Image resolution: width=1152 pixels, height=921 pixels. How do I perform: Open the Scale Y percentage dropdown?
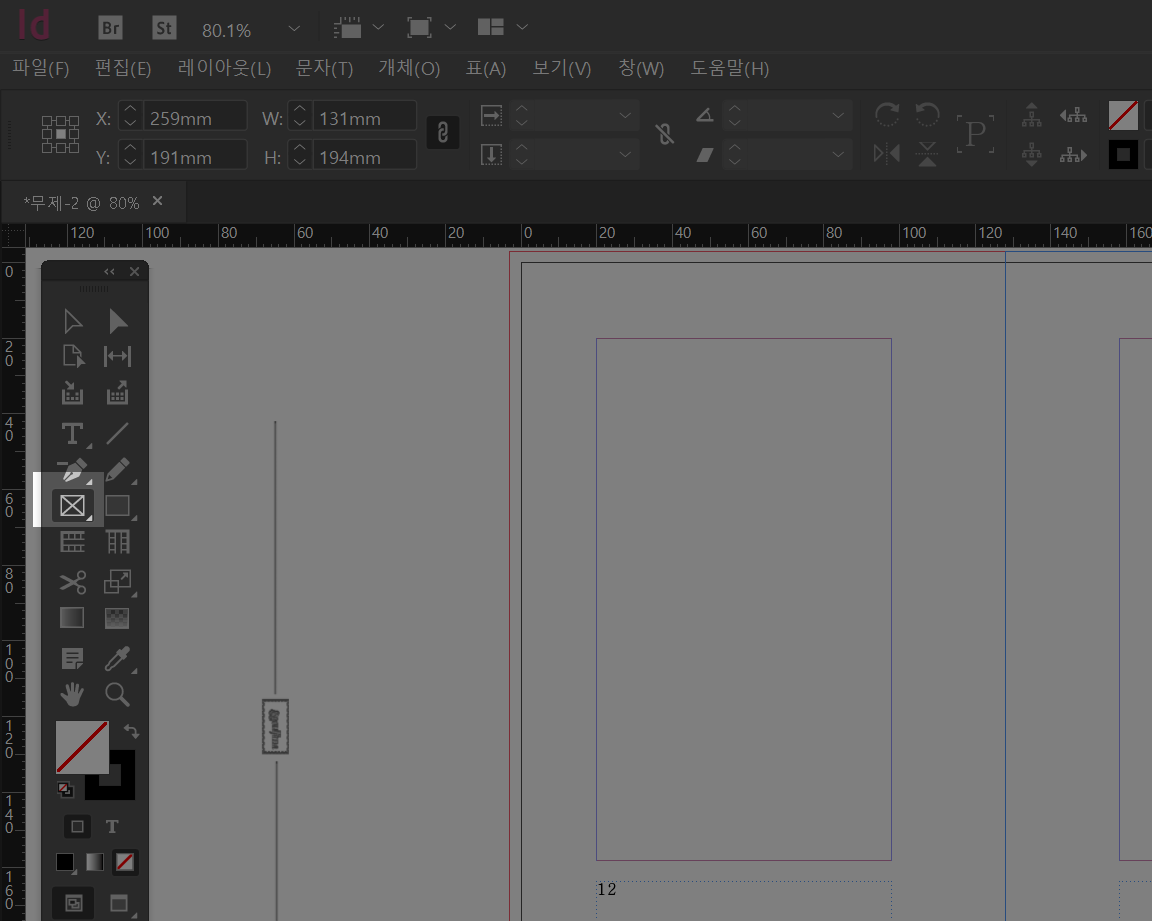[x=624, y=154]
